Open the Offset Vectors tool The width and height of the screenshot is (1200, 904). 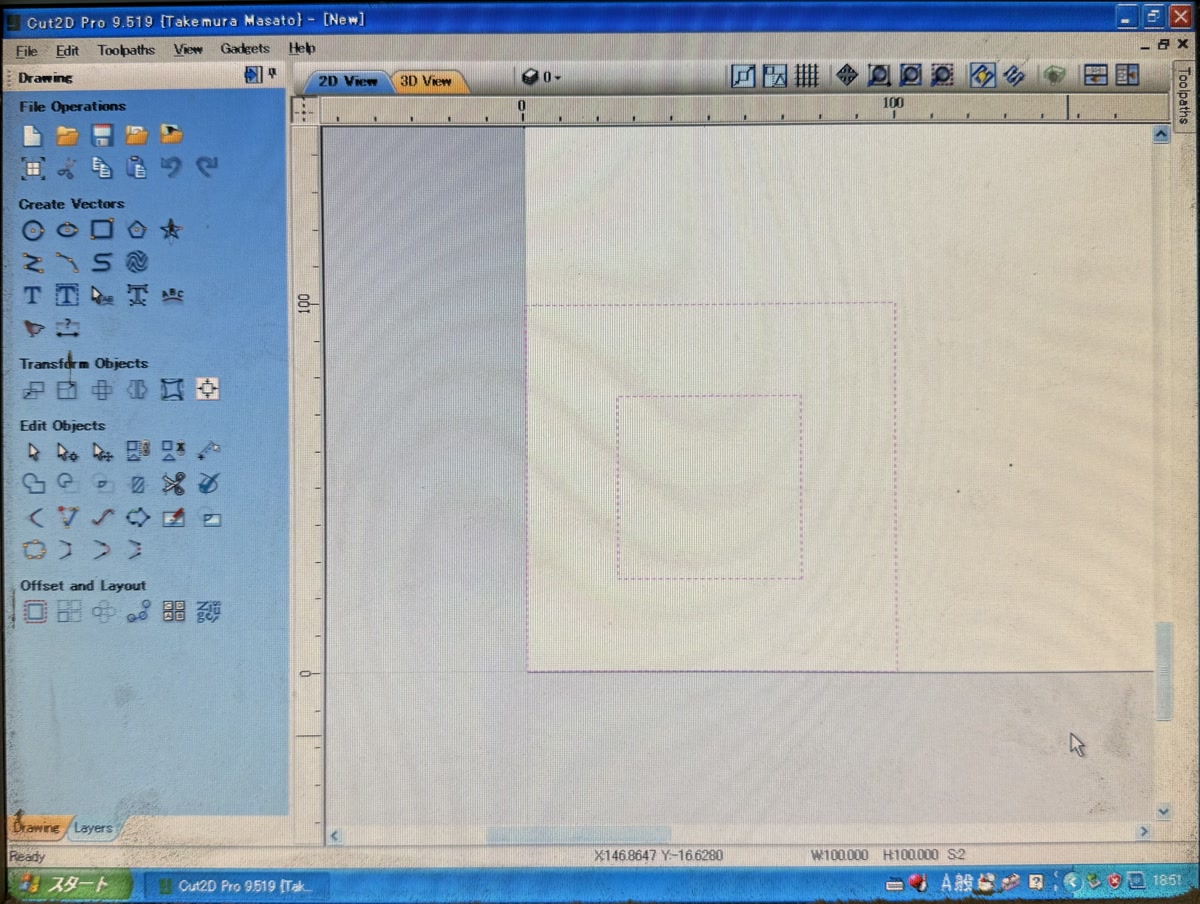tap(34, 611)
